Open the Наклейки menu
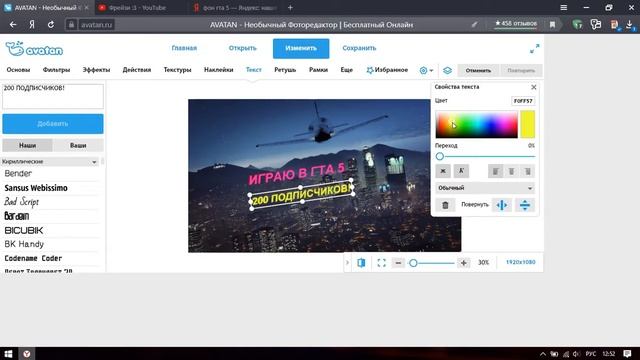Screen dimensions: 640x360 tap(218, 70)
